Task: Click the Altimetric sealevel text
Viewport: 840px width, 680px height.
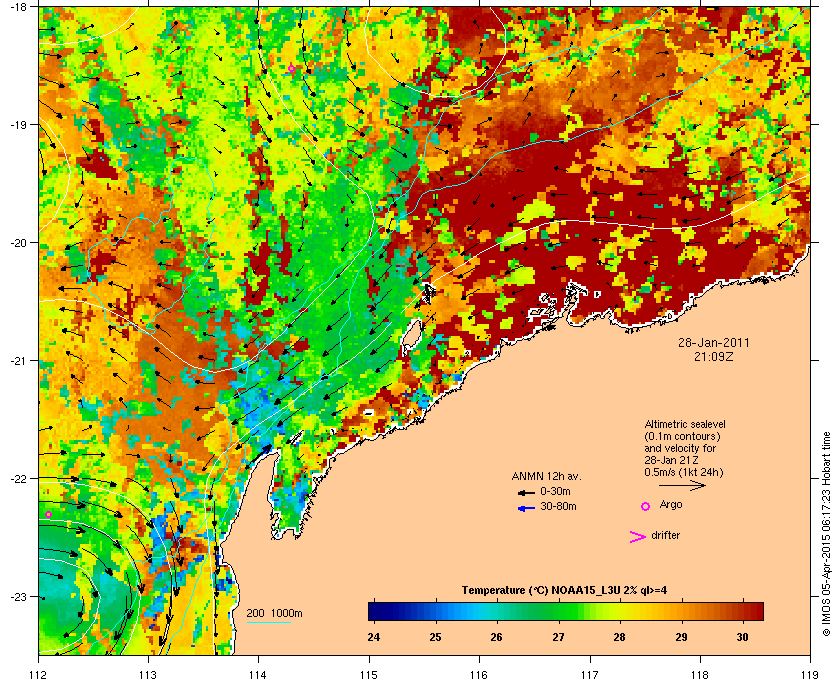Action: coord(685,424)
